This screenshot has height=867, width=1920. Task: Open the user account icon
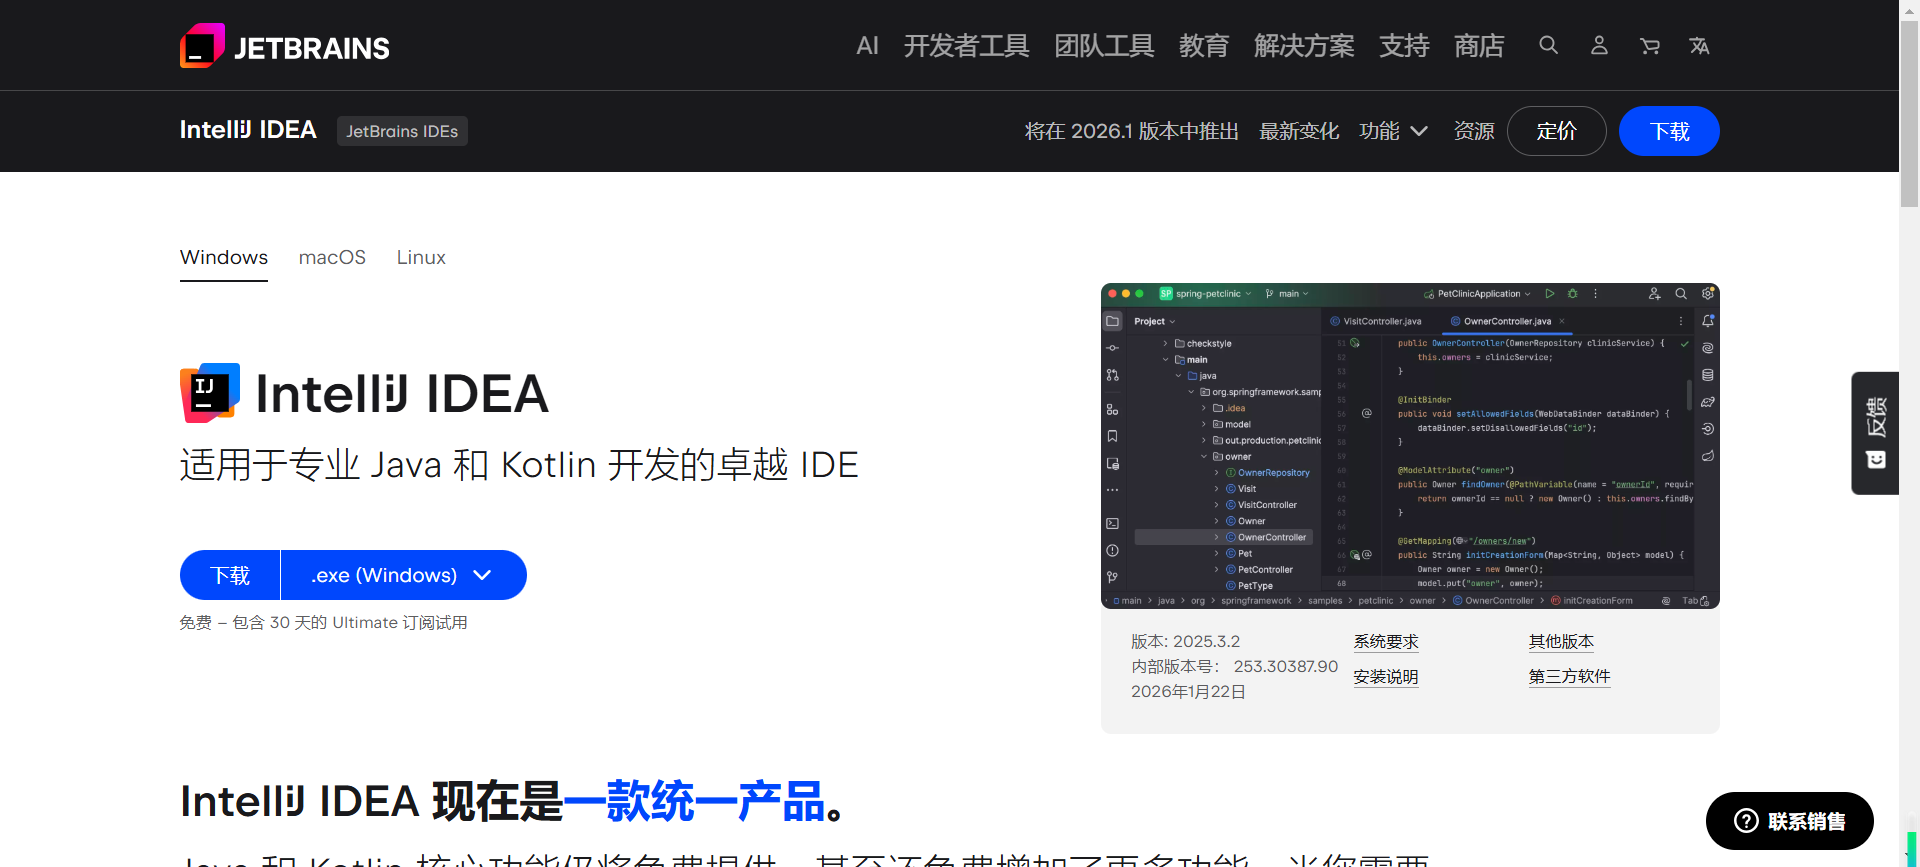coord(1599,45)
